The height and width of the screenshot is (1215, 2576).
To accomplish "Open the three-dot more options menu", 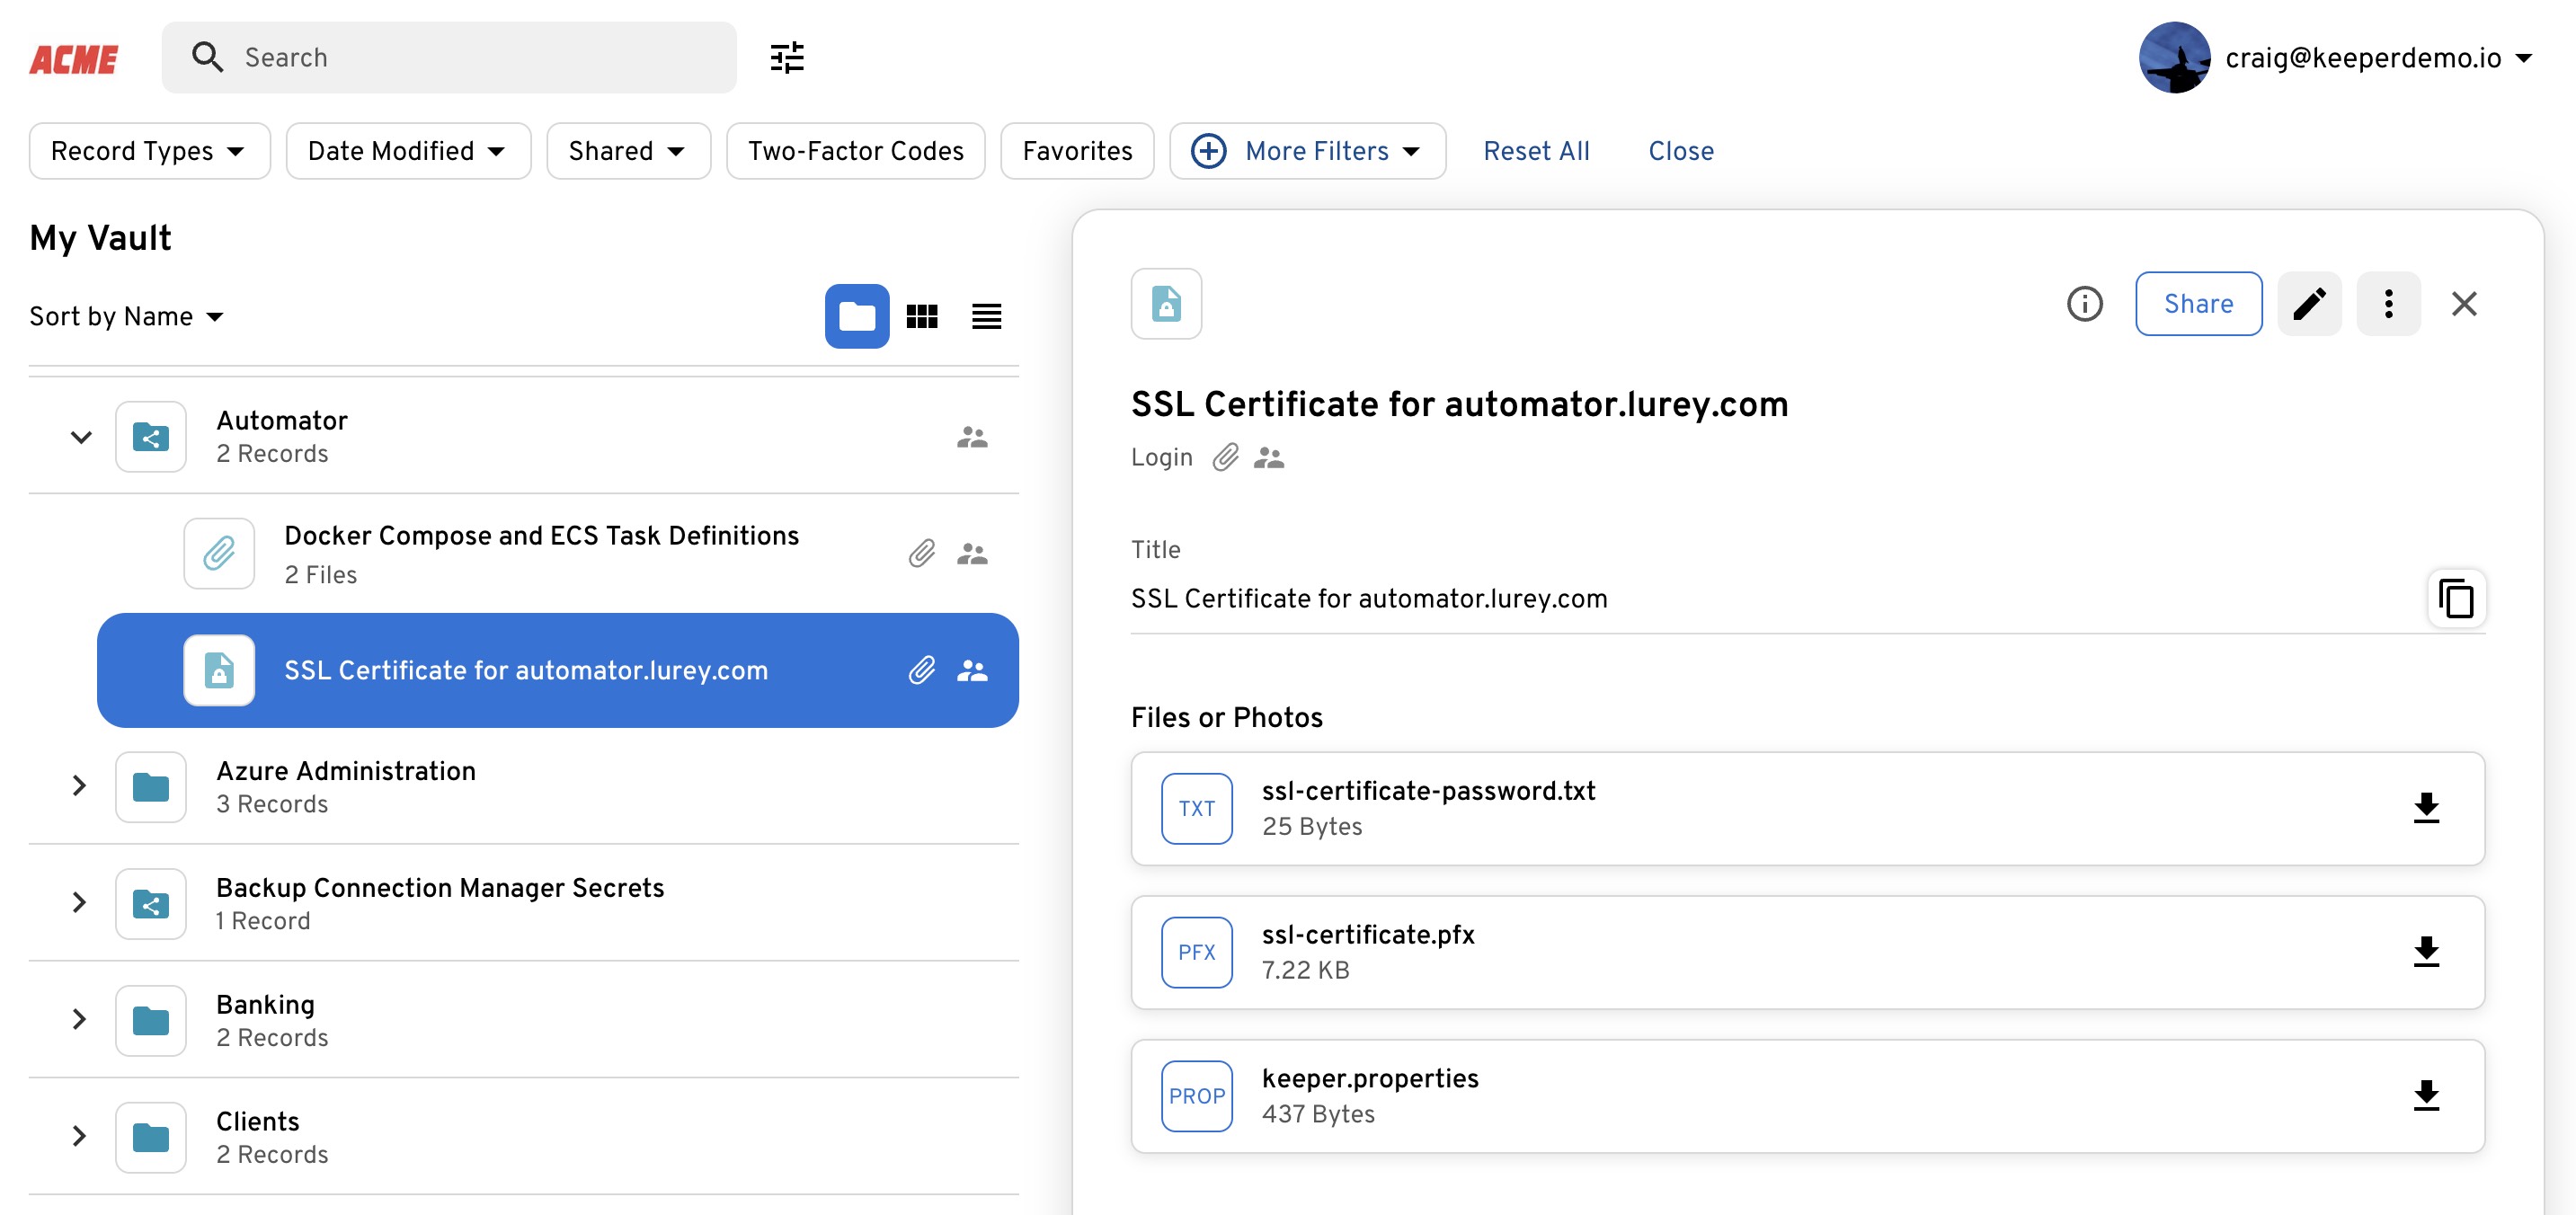I will coord(2387,304).
